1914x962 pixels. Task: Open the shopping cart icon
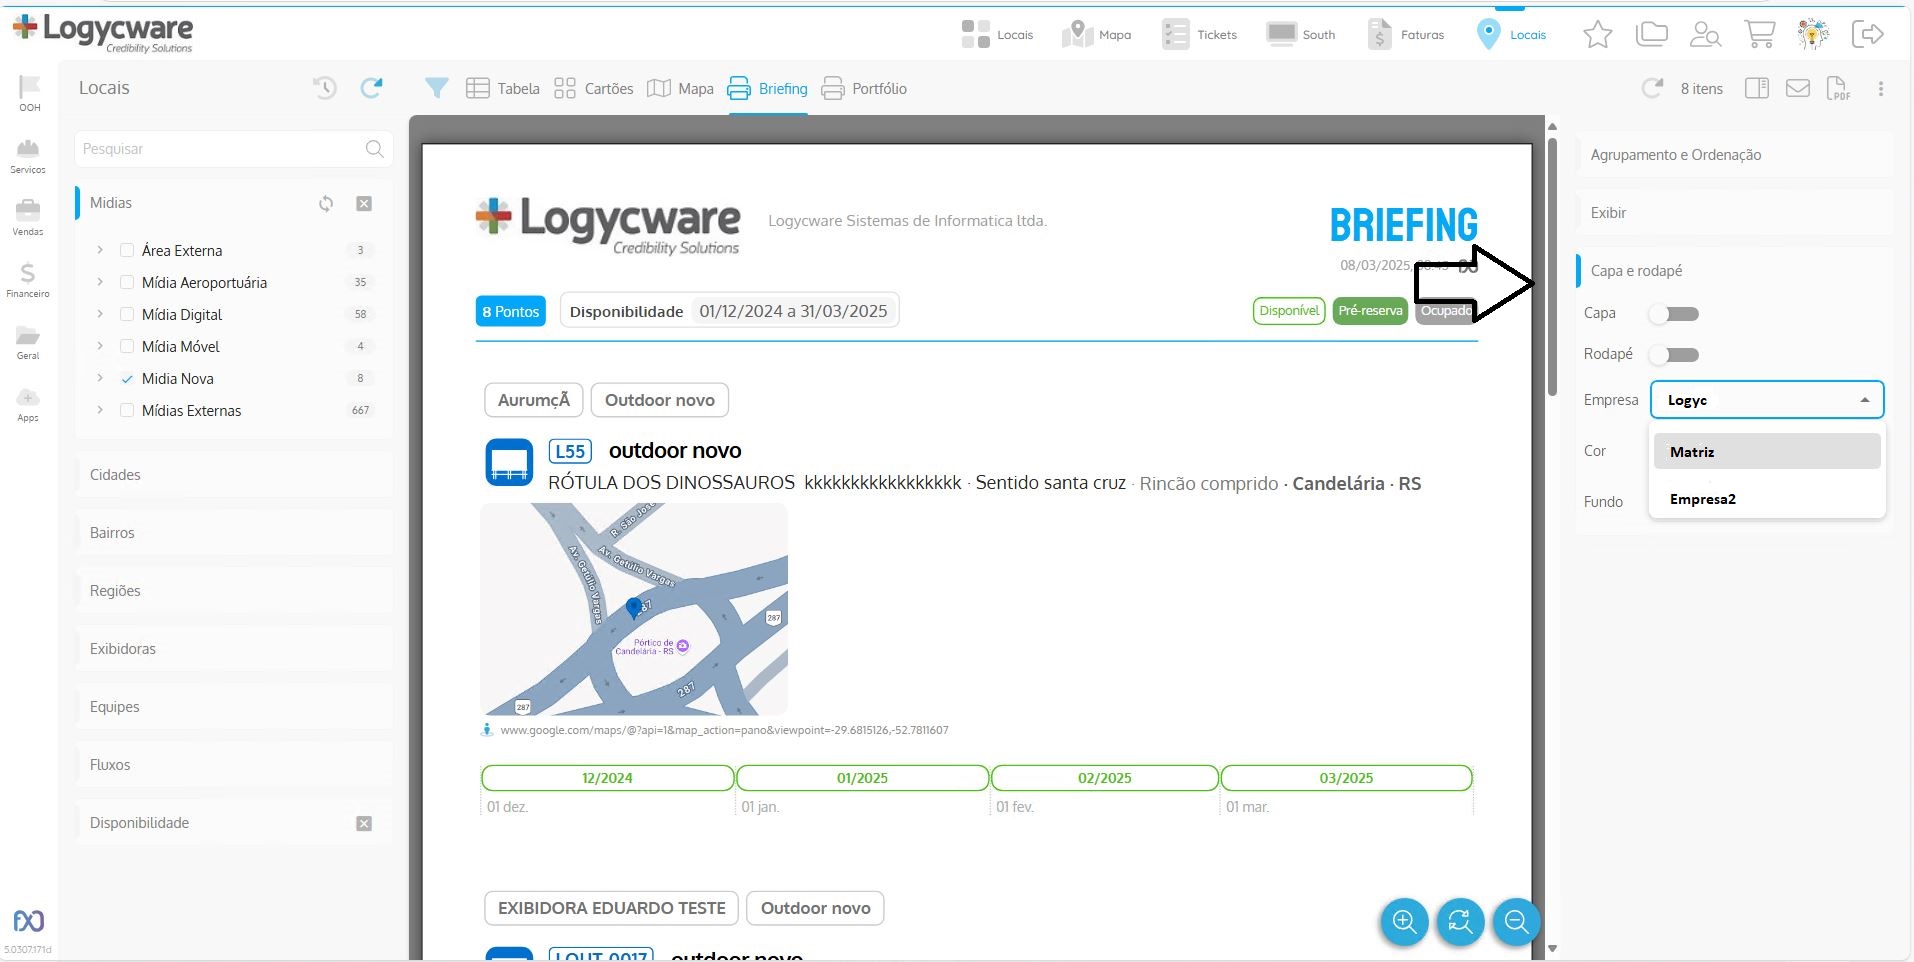pos(1759,34)
